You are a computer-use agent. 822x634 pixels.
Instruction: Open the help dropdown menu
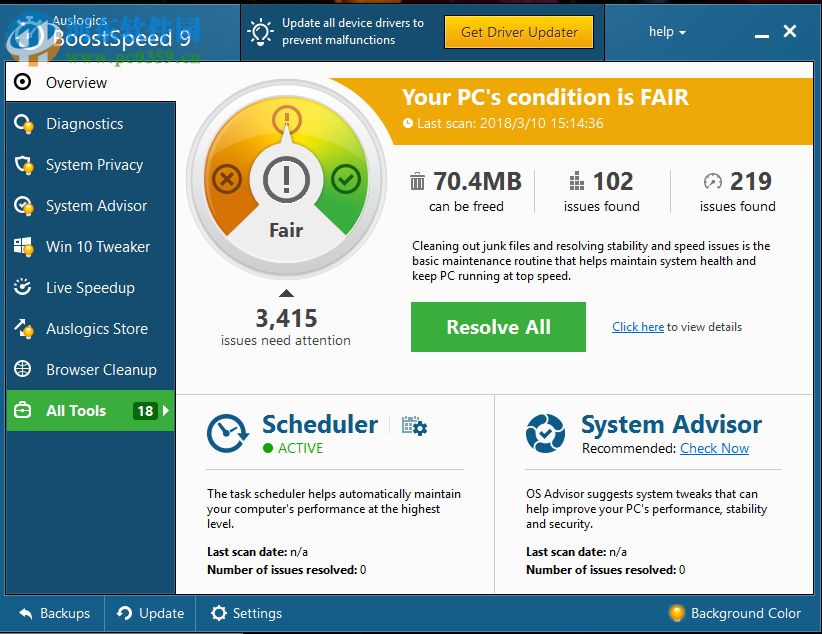pos(667,32)
